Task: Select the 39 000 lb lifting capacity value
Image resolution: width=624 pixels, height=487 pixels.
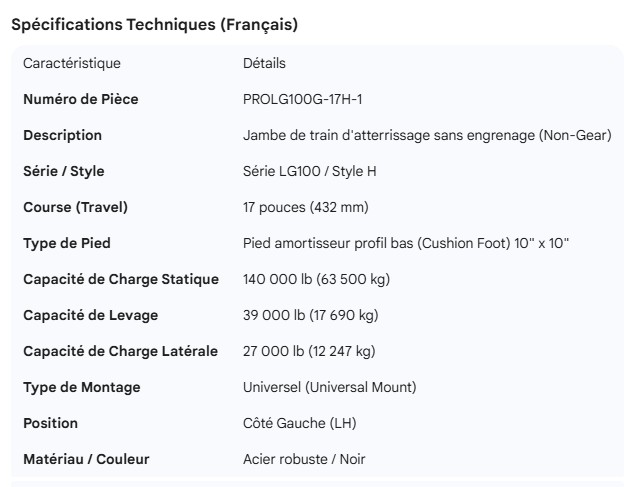Action: tap(310, 315)
